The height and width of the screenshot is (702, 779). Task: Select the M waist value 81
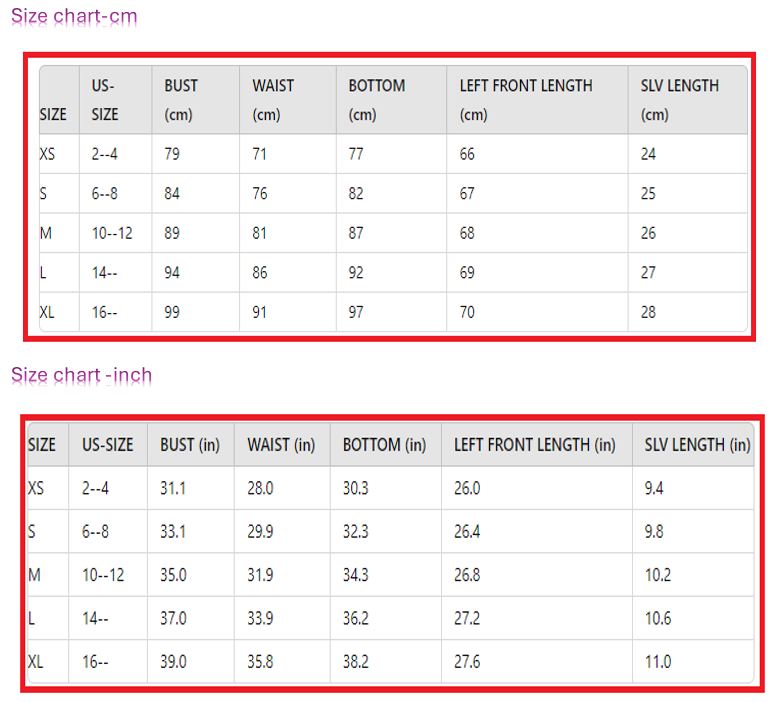(260, 233)
